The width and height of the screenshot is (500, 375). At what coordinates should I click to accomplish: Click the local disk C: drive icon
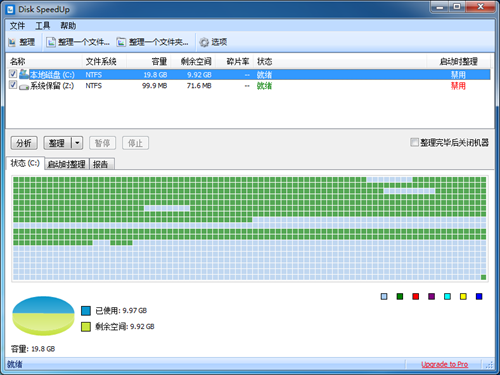[x=24, y=74]
